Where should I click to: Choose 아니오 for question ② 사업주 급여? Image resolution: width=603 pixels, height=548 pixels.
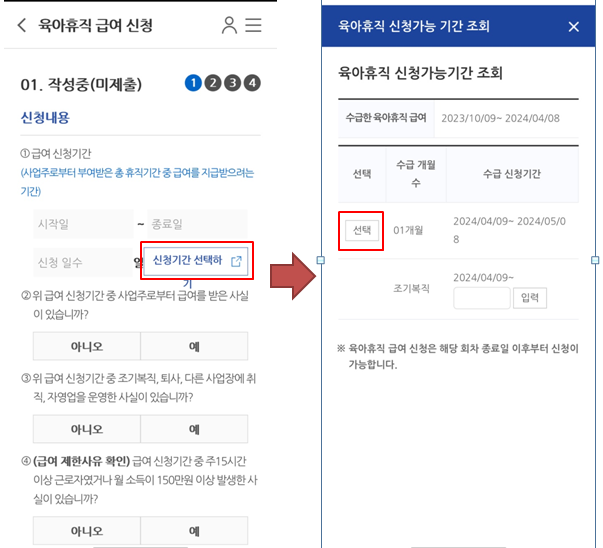(87, 346)
